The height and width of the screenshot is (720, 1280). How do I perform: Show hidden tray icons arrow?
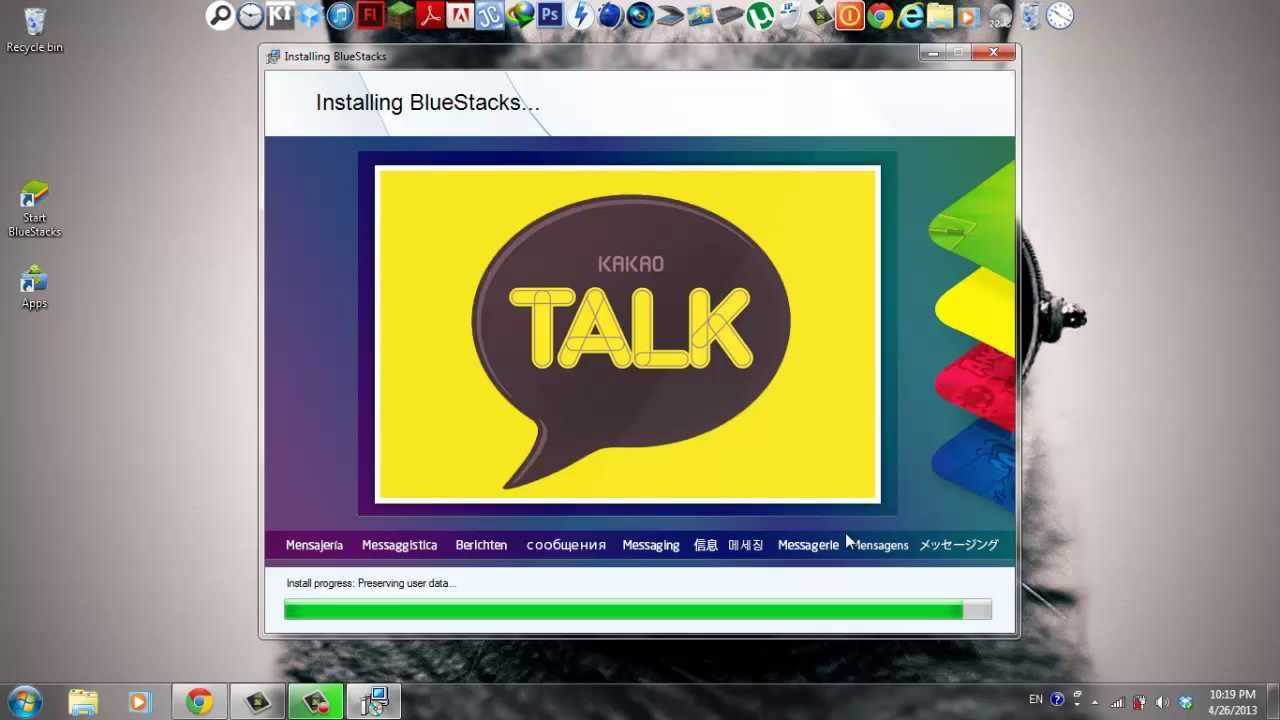(x=1095, y=702)
